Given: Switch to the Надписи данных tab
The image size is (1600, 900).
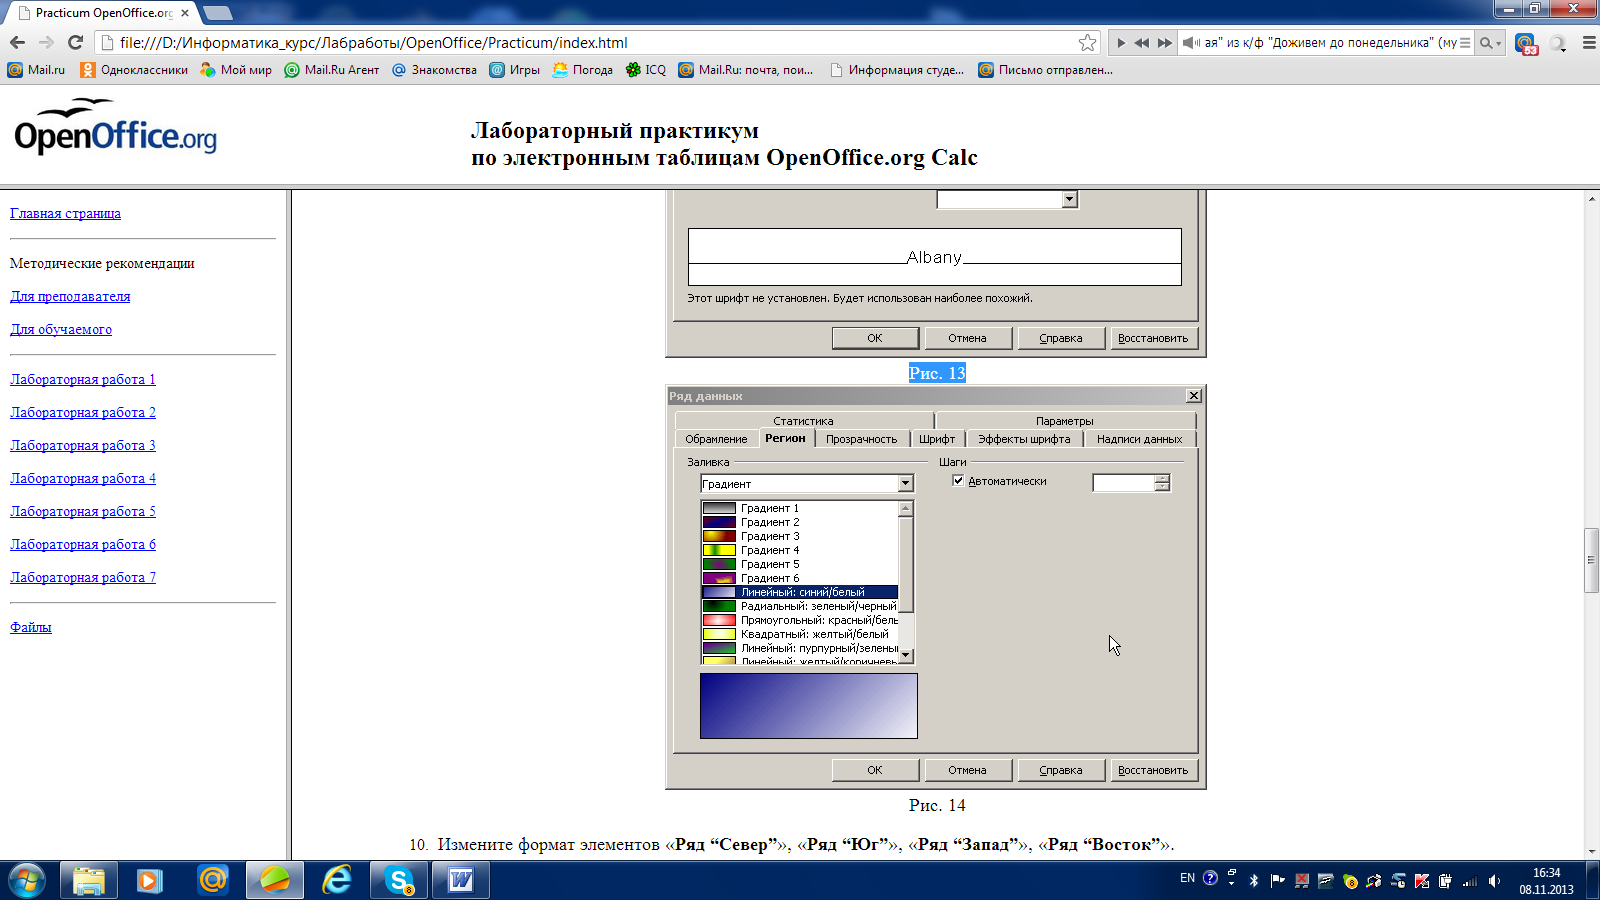Looking at the screenshot, I should pyautogui.click(x=1139, y=439).
